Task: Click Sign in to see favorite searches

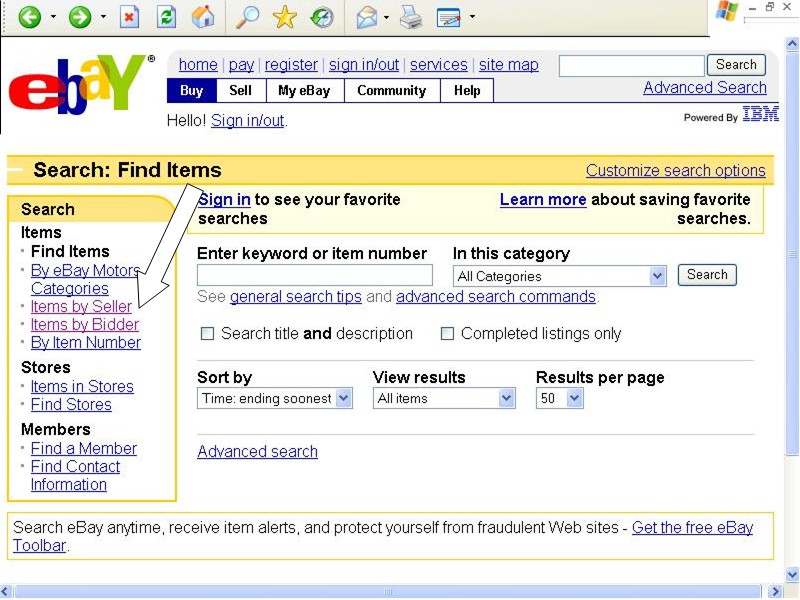Action: click(224, 199)
